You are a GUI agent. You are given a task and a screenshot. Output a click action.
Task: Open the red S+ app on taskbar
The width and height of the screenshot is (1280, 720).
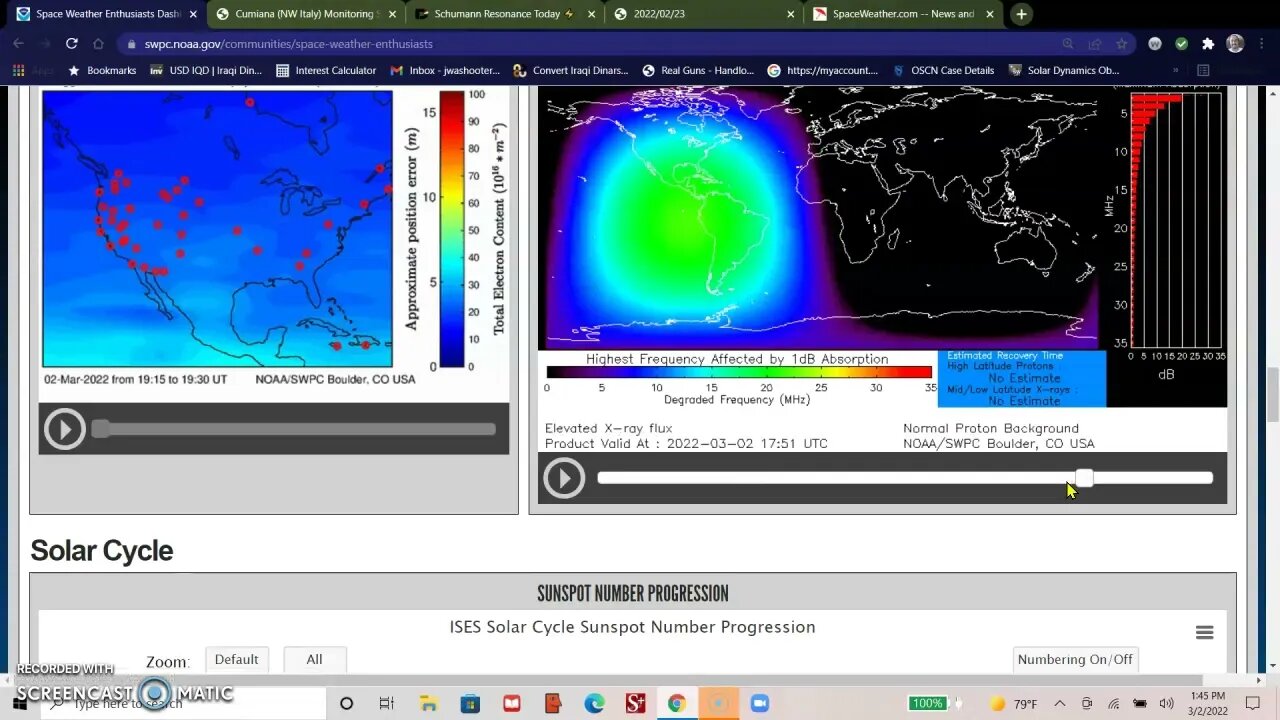tap(635, 704)
